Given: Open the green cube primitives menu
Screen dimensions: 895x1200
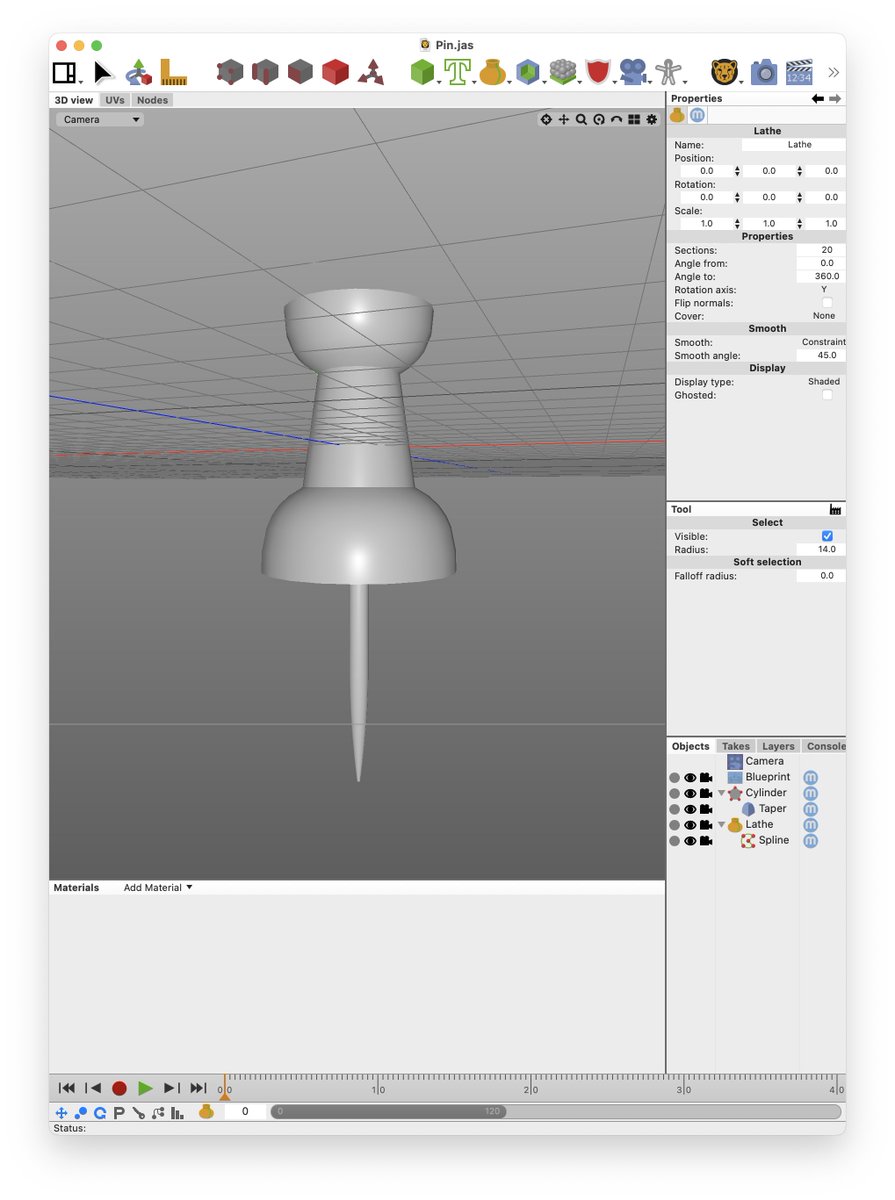Looking at the screenshot, I should pyautogui.click(x=423, y=72).
